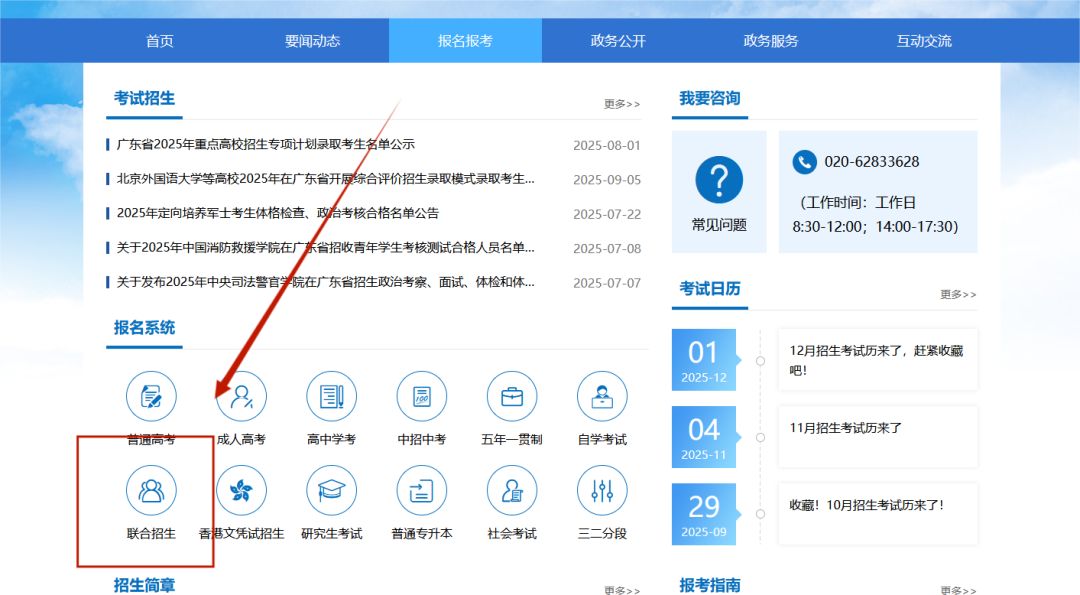Open the 普通高考 registration icon
This screenshot has width=1080, height=595.
[x=151, y=397]
